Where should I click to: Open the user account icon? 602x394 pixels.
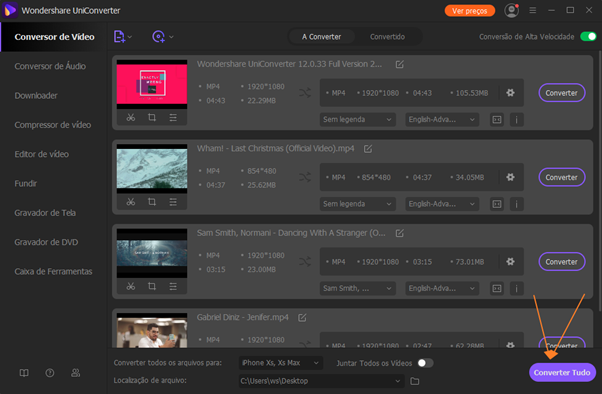point(511,10)
